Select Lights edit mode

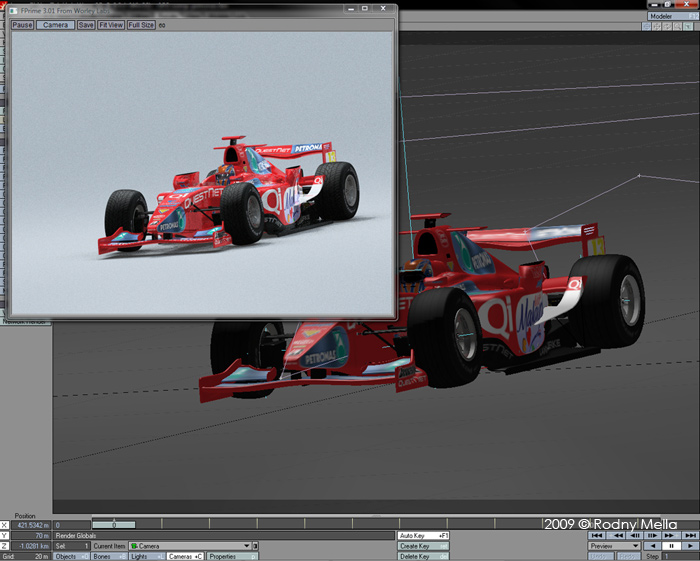pyautogui.click(x=145, y=557)
